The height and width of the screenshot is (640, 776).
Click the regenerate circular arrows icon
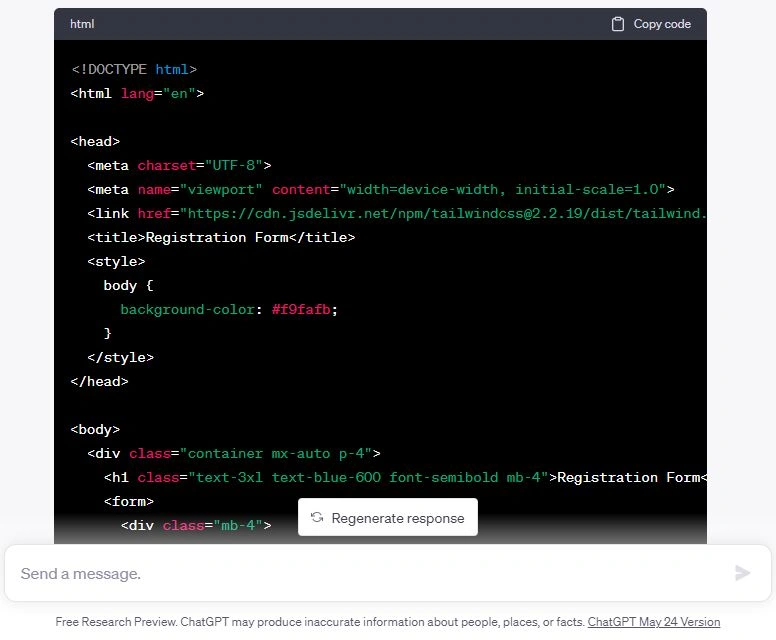coord(317,518)
